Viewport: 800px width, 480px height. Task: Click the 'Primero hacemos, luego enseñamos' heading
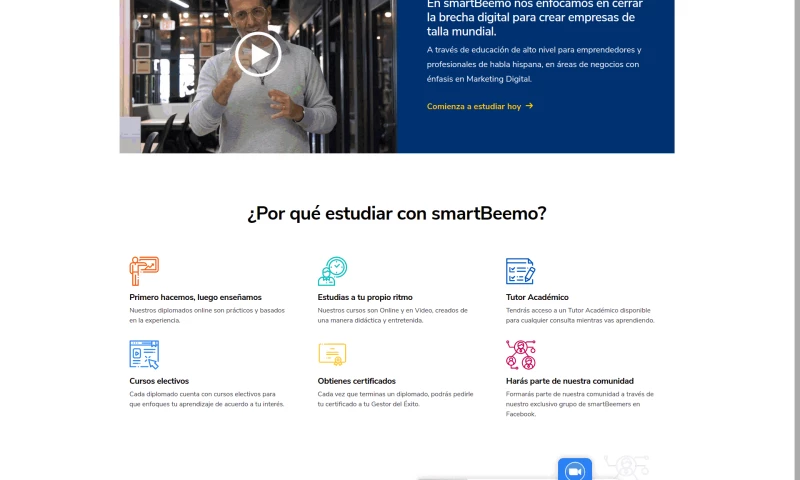click(195, 297)
